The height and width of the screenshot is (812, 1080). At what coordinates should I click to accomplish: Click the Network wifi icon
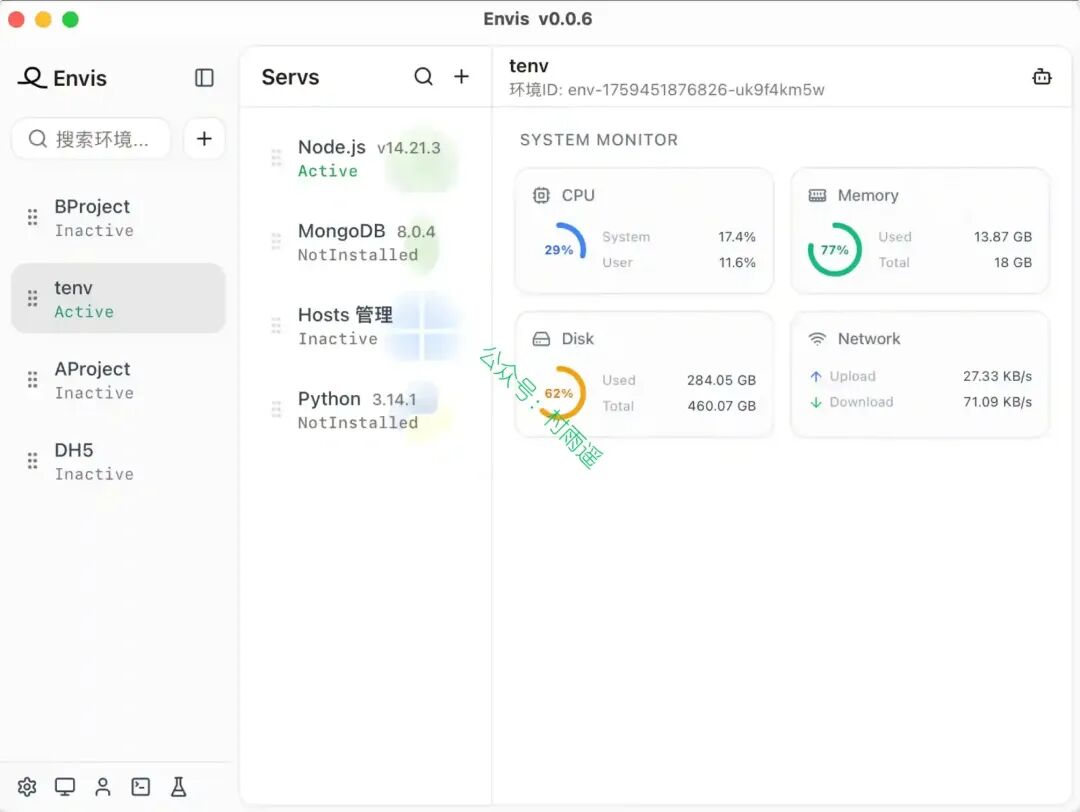817,339
